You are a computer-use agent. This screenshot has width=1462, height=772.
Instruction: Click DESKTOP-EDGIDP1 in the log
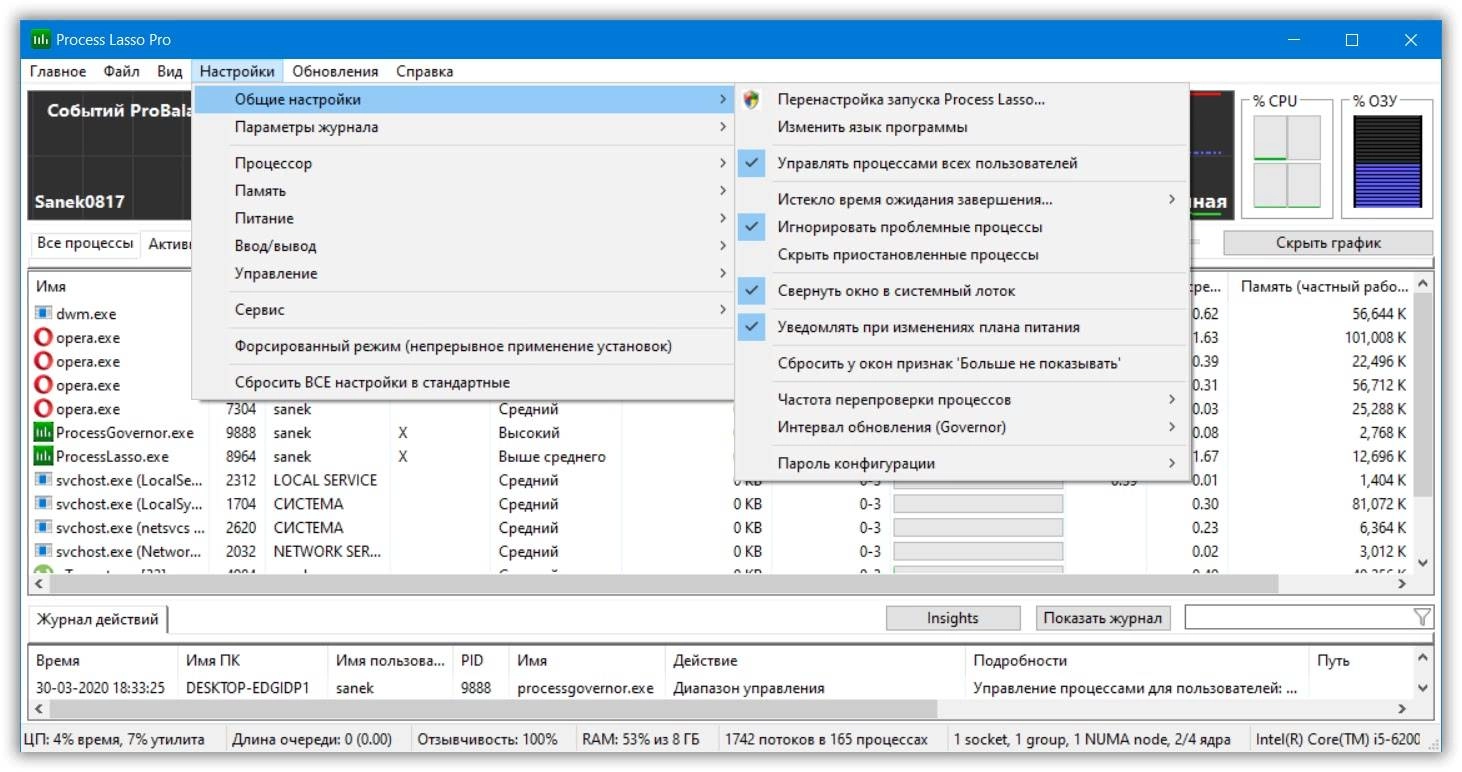click(248, 688)
